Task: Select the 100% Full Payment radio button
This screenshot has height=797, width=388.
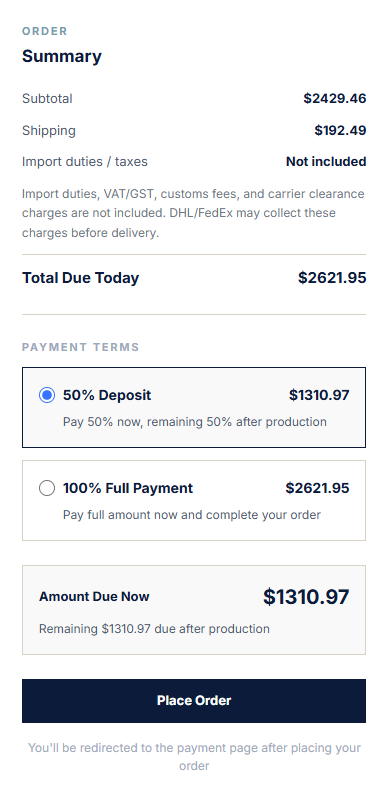Action: coord(47,488)
